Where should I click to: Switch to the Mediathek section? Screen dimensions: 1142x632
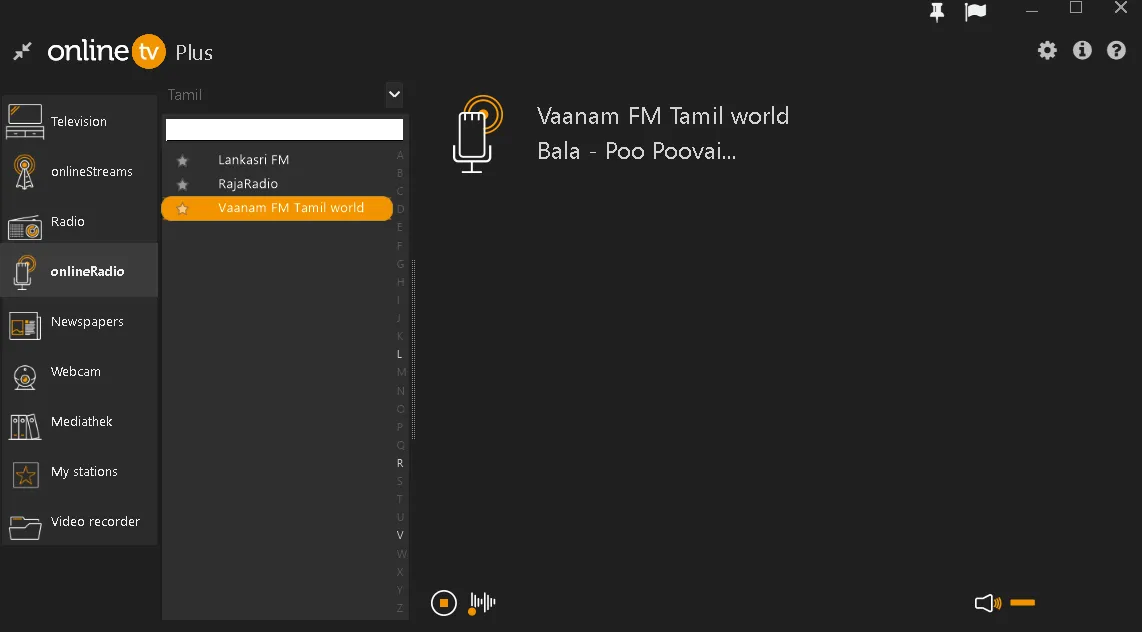click(x=79, y=422)
